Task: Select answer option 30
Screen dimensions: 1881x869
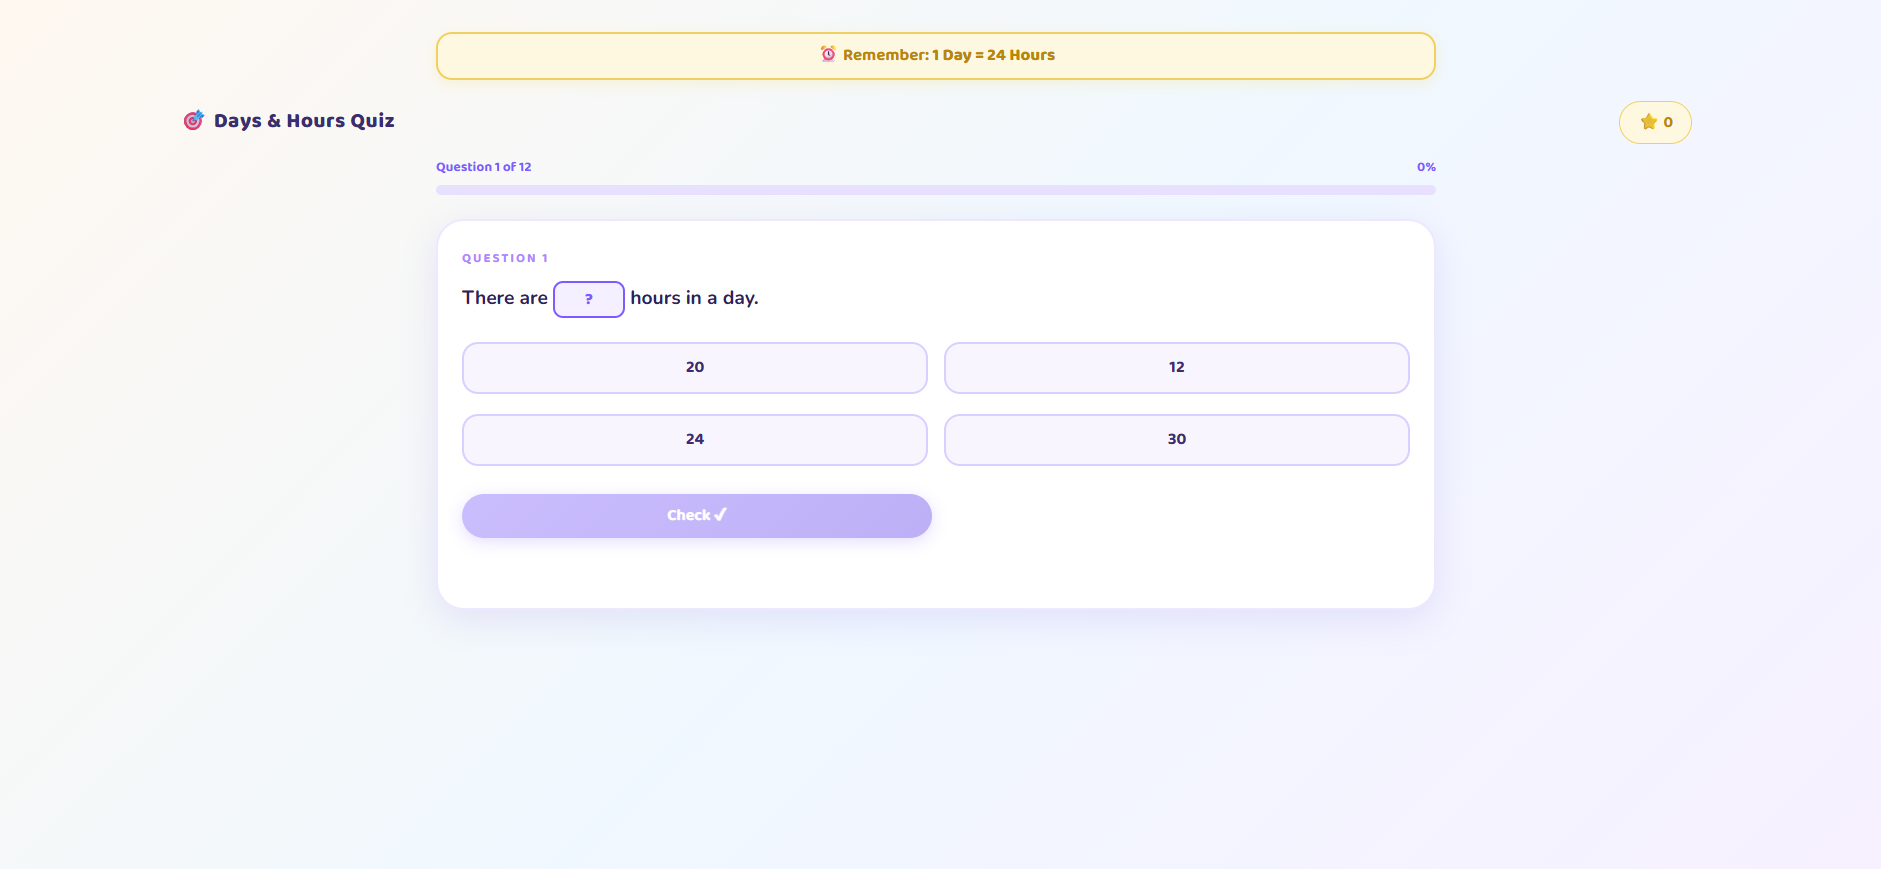Action: (x=1176, y=440)
